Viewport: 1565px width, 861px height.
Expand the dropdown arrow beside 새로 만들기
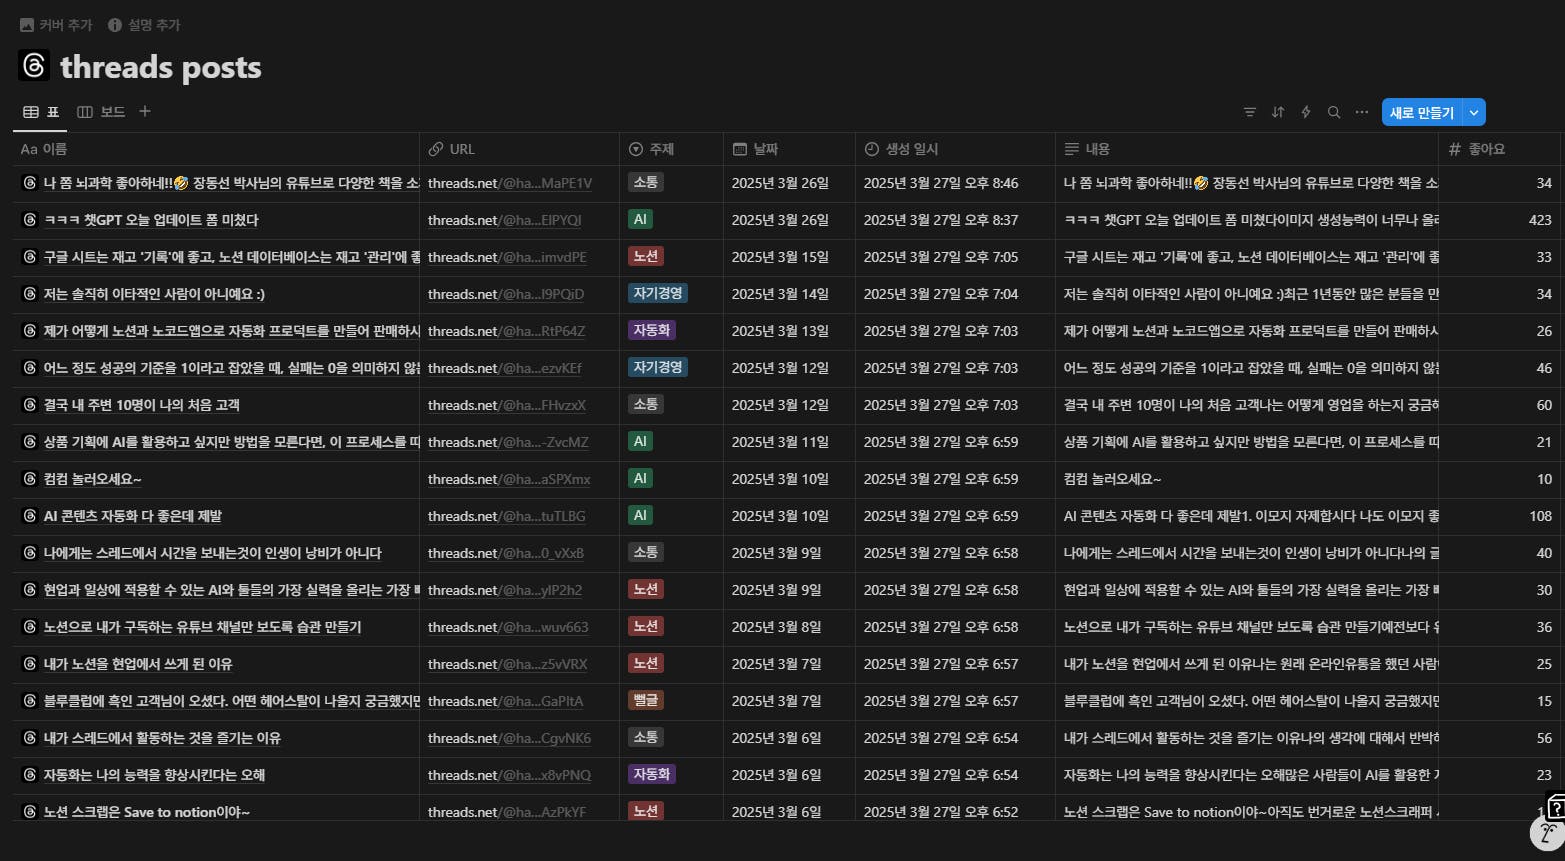1474,112
